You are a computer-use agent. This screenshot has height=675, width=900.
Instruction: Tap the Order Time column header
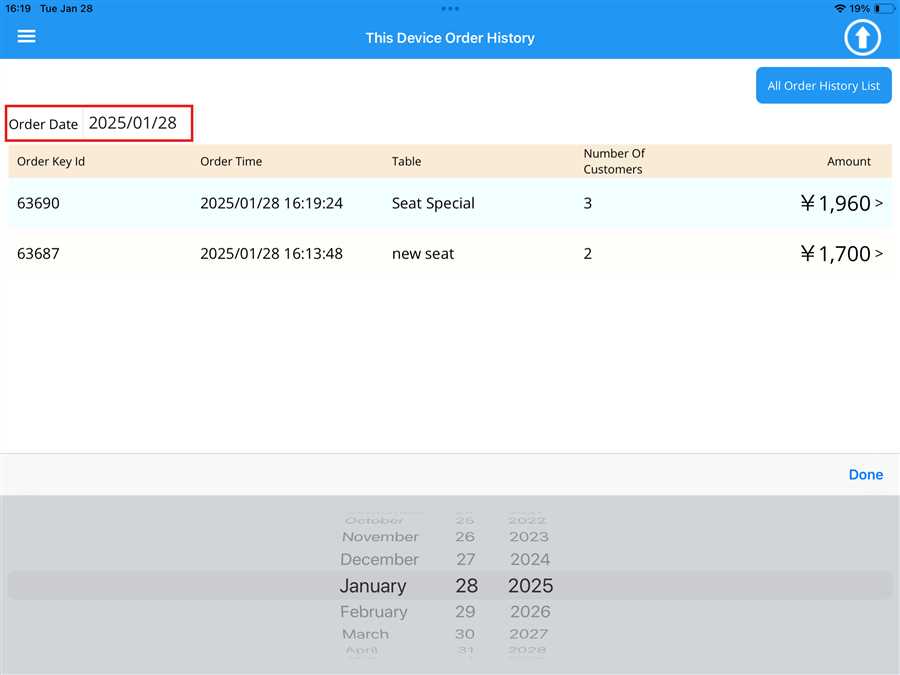231,161
